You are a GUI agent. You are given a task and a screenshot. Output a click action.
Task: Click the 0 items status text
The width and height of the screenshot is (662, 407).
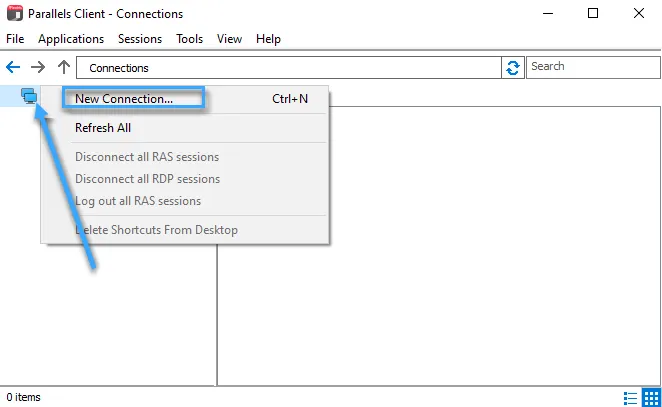[23, 397]
